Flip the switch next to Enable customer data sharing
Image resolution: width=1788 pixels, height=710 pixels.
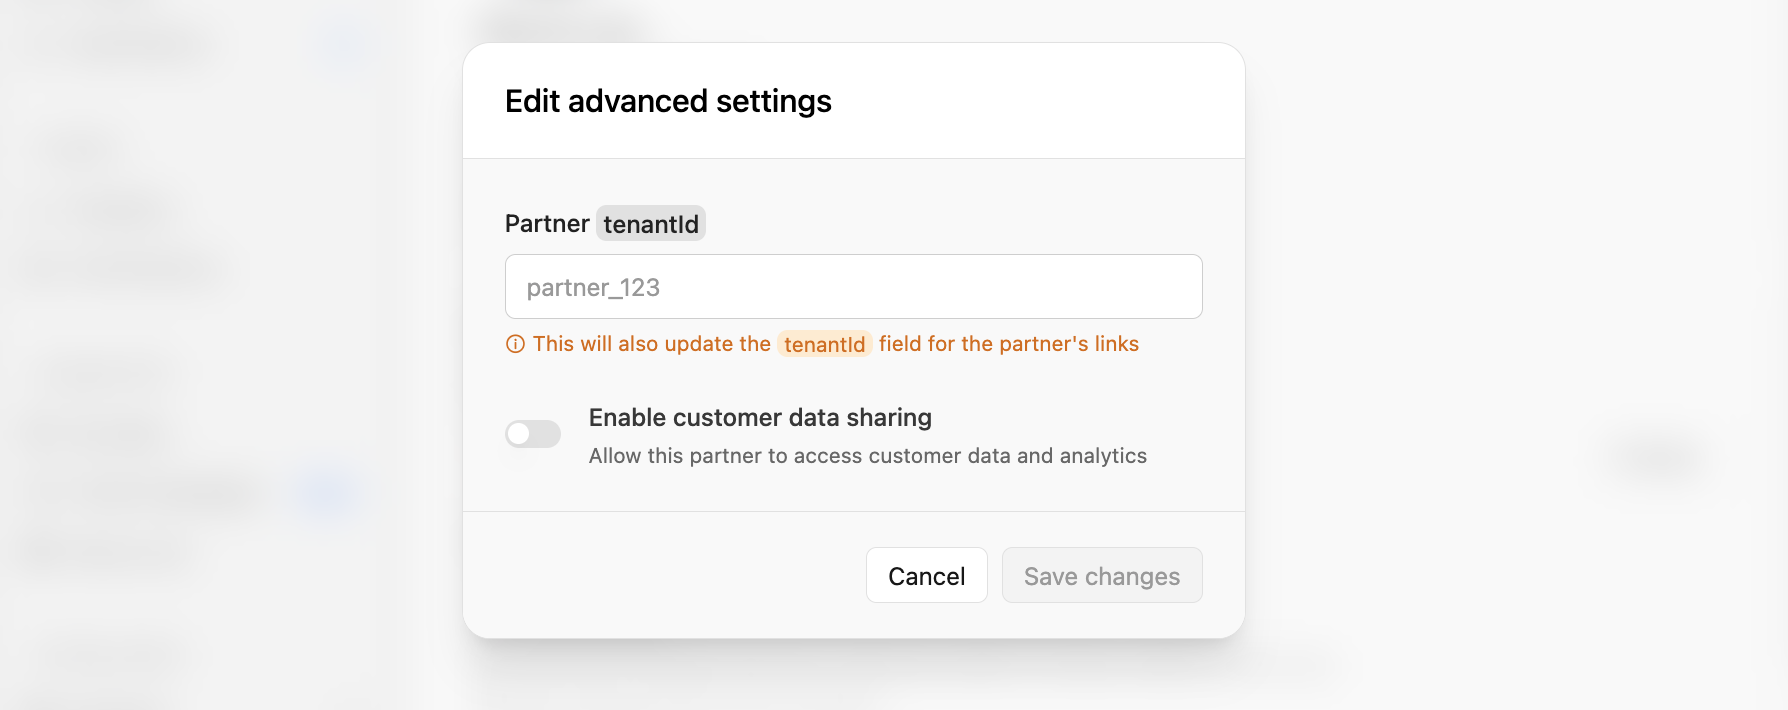pos(532,433)
